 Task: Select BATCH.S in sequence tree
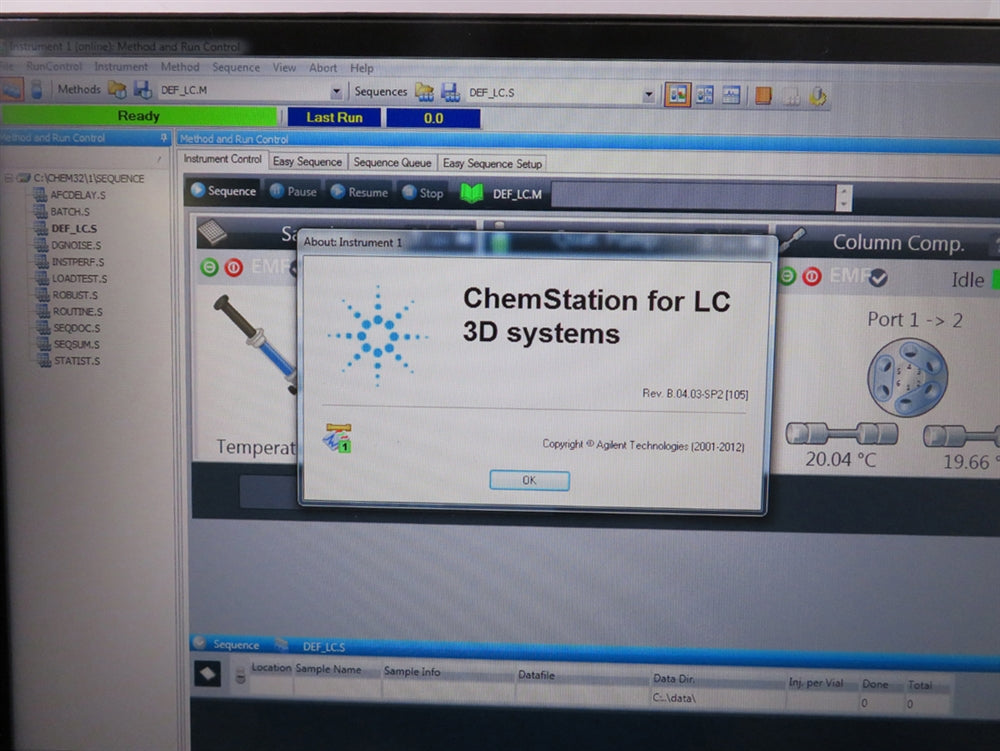(x=70, y=212)
